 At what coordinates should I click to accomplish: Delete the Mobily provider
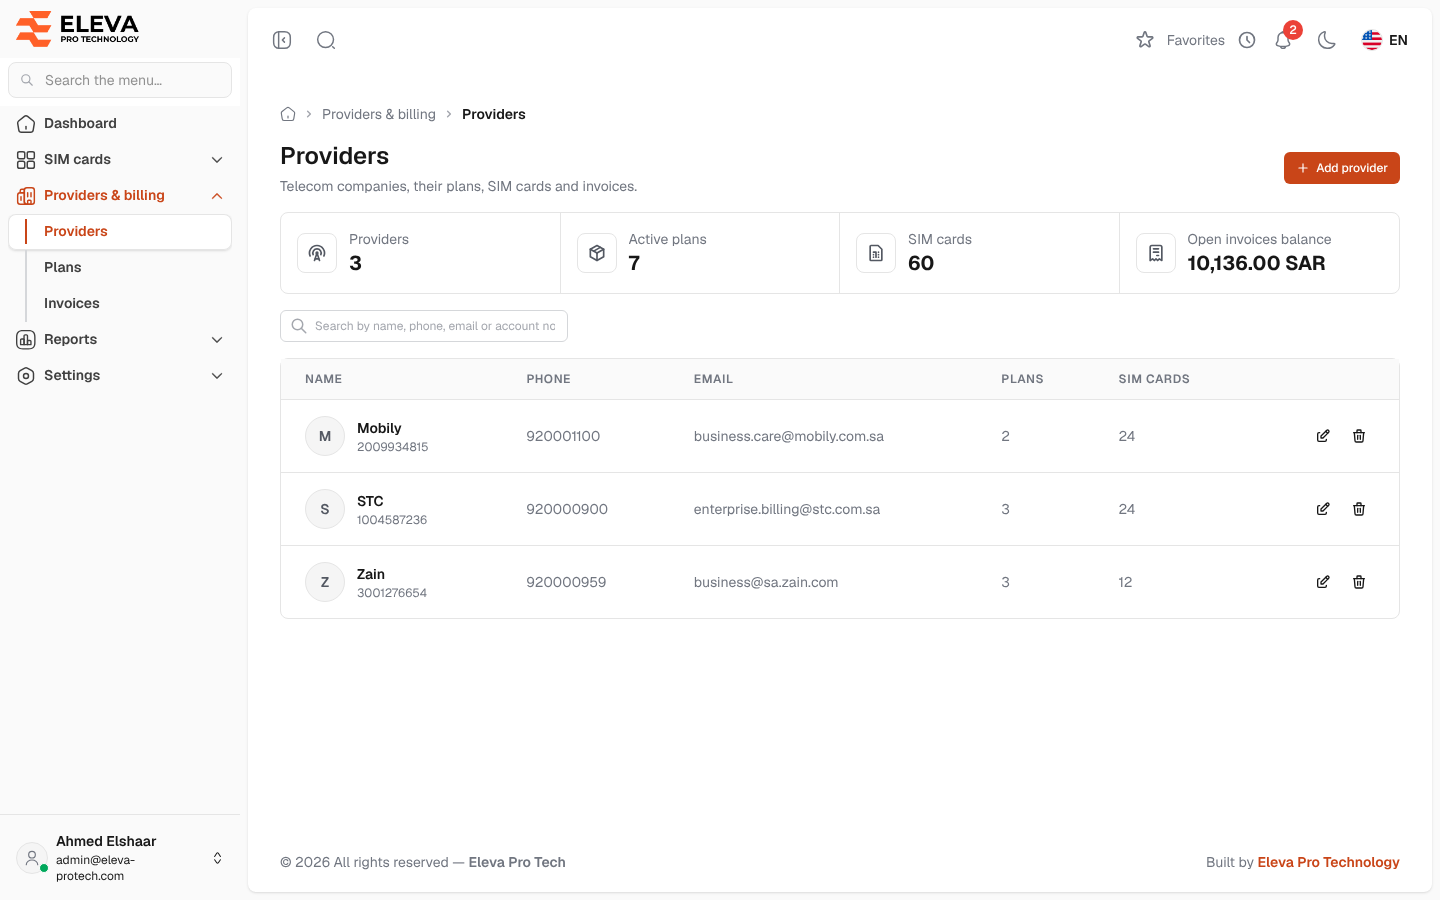point(1359,436)
